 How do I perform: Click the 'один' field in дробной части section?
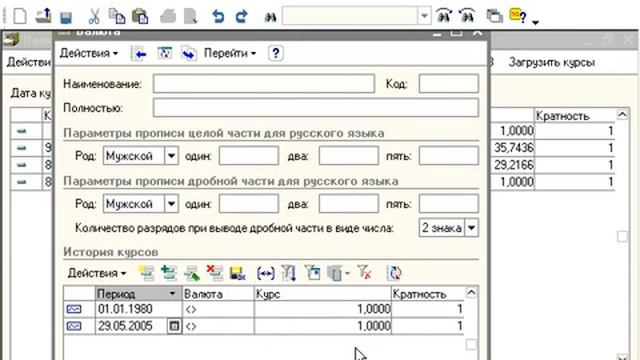coord(249,204)
